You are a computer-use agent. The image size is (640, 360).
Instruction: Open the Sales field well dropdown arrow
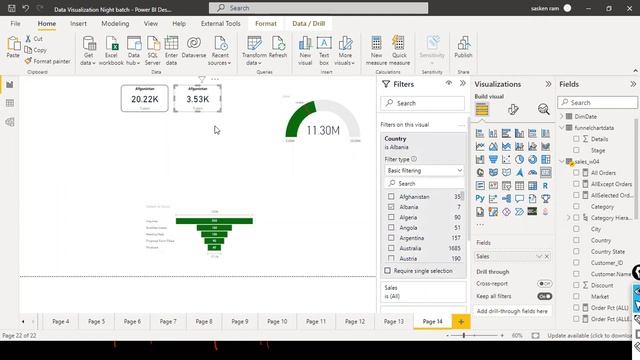(539, 256)
